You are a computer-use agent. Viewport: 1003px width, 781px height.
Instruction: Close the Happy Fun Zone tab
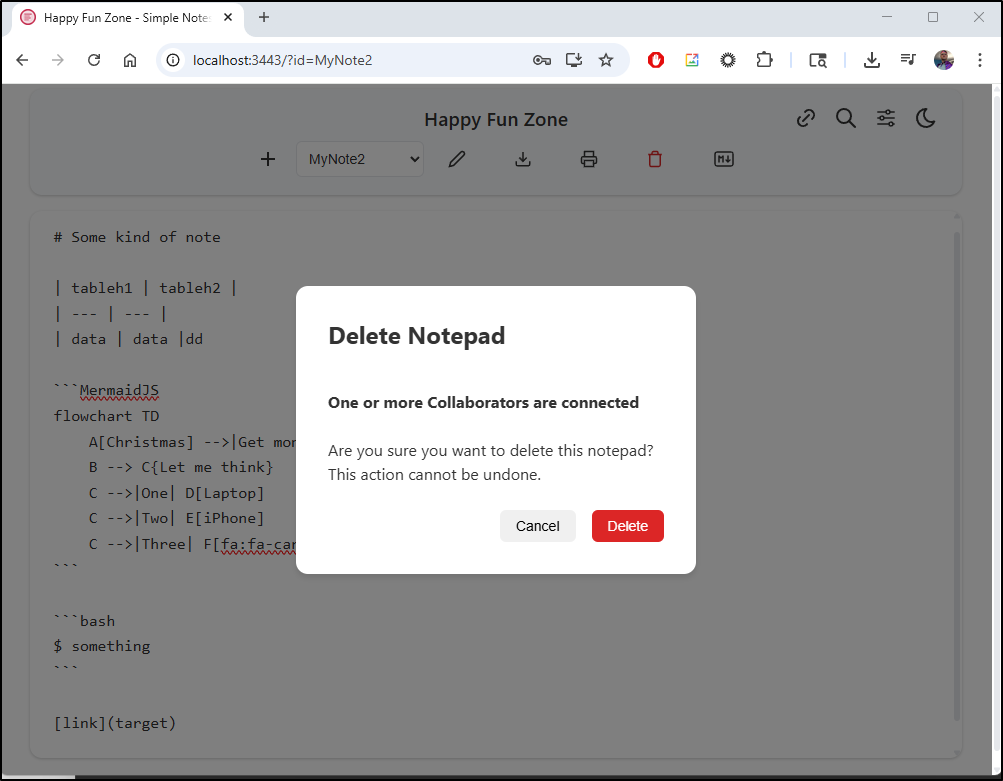click(228, 18)
